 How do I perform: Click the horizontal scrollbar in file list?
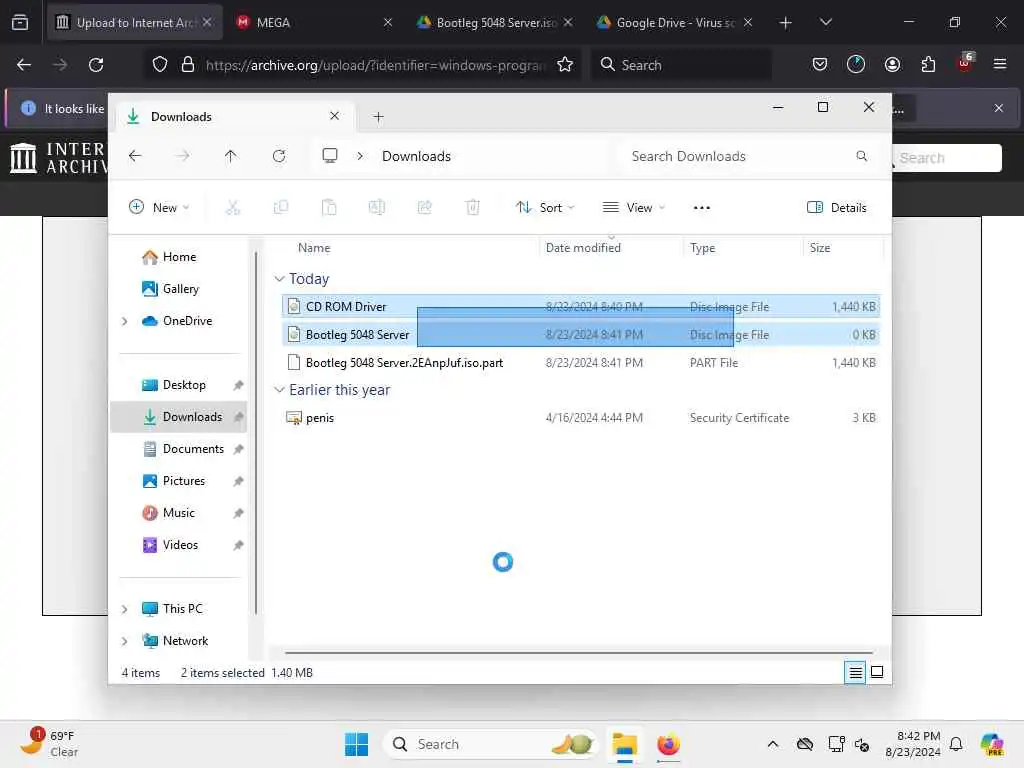579,652
